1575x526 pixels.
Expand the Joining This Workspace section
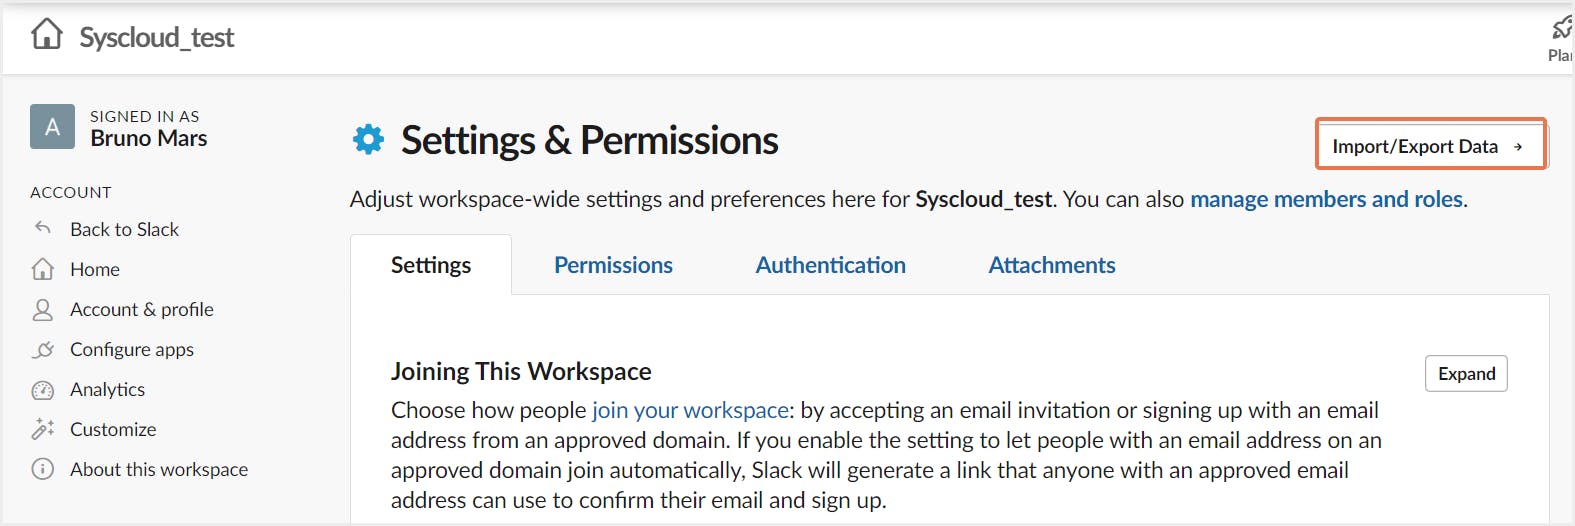[1465, 374]
